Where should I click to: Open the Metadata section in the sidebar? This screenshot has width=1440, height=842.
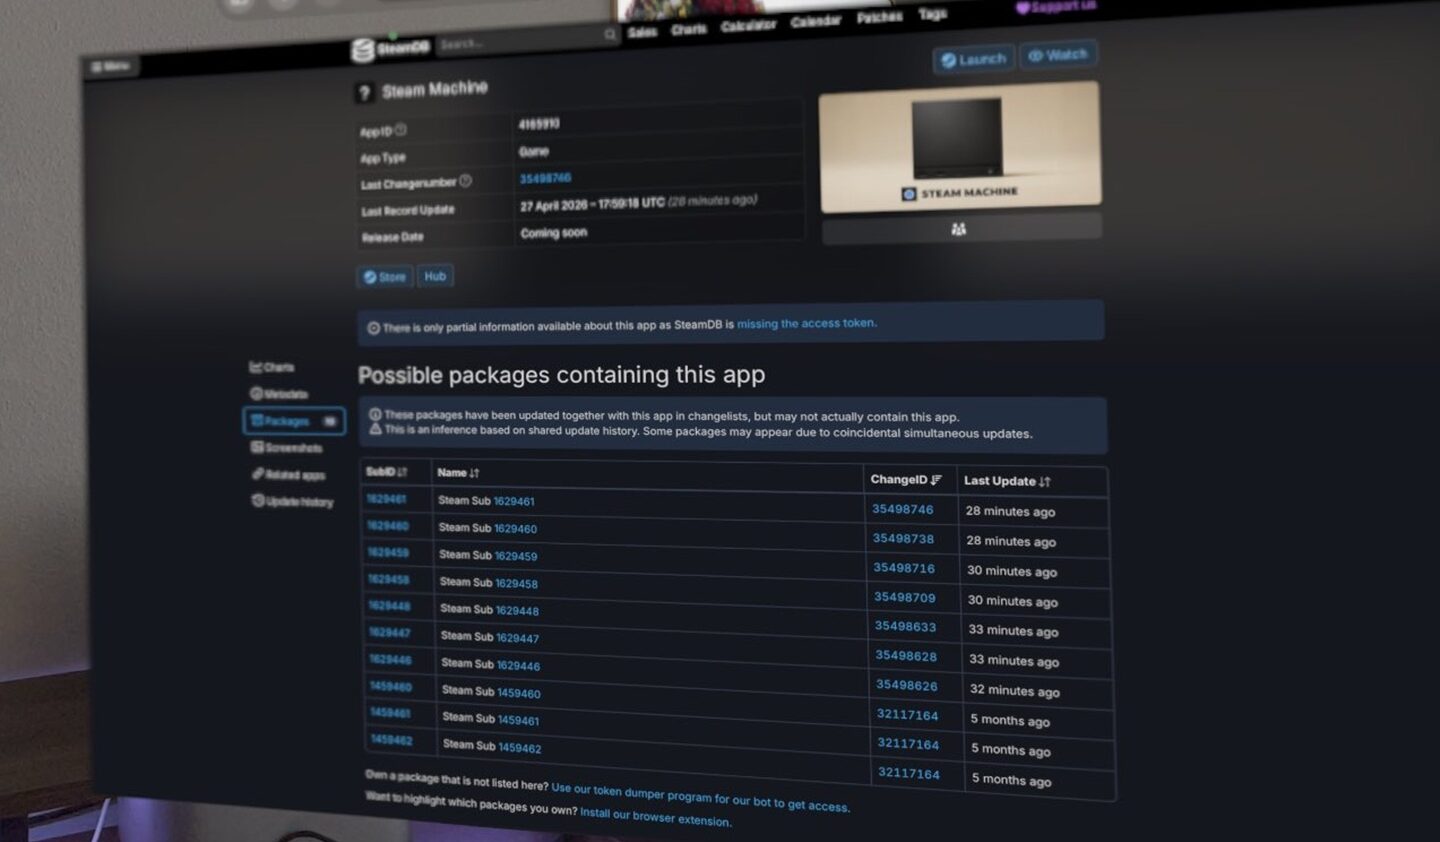[x=281, y=394]
